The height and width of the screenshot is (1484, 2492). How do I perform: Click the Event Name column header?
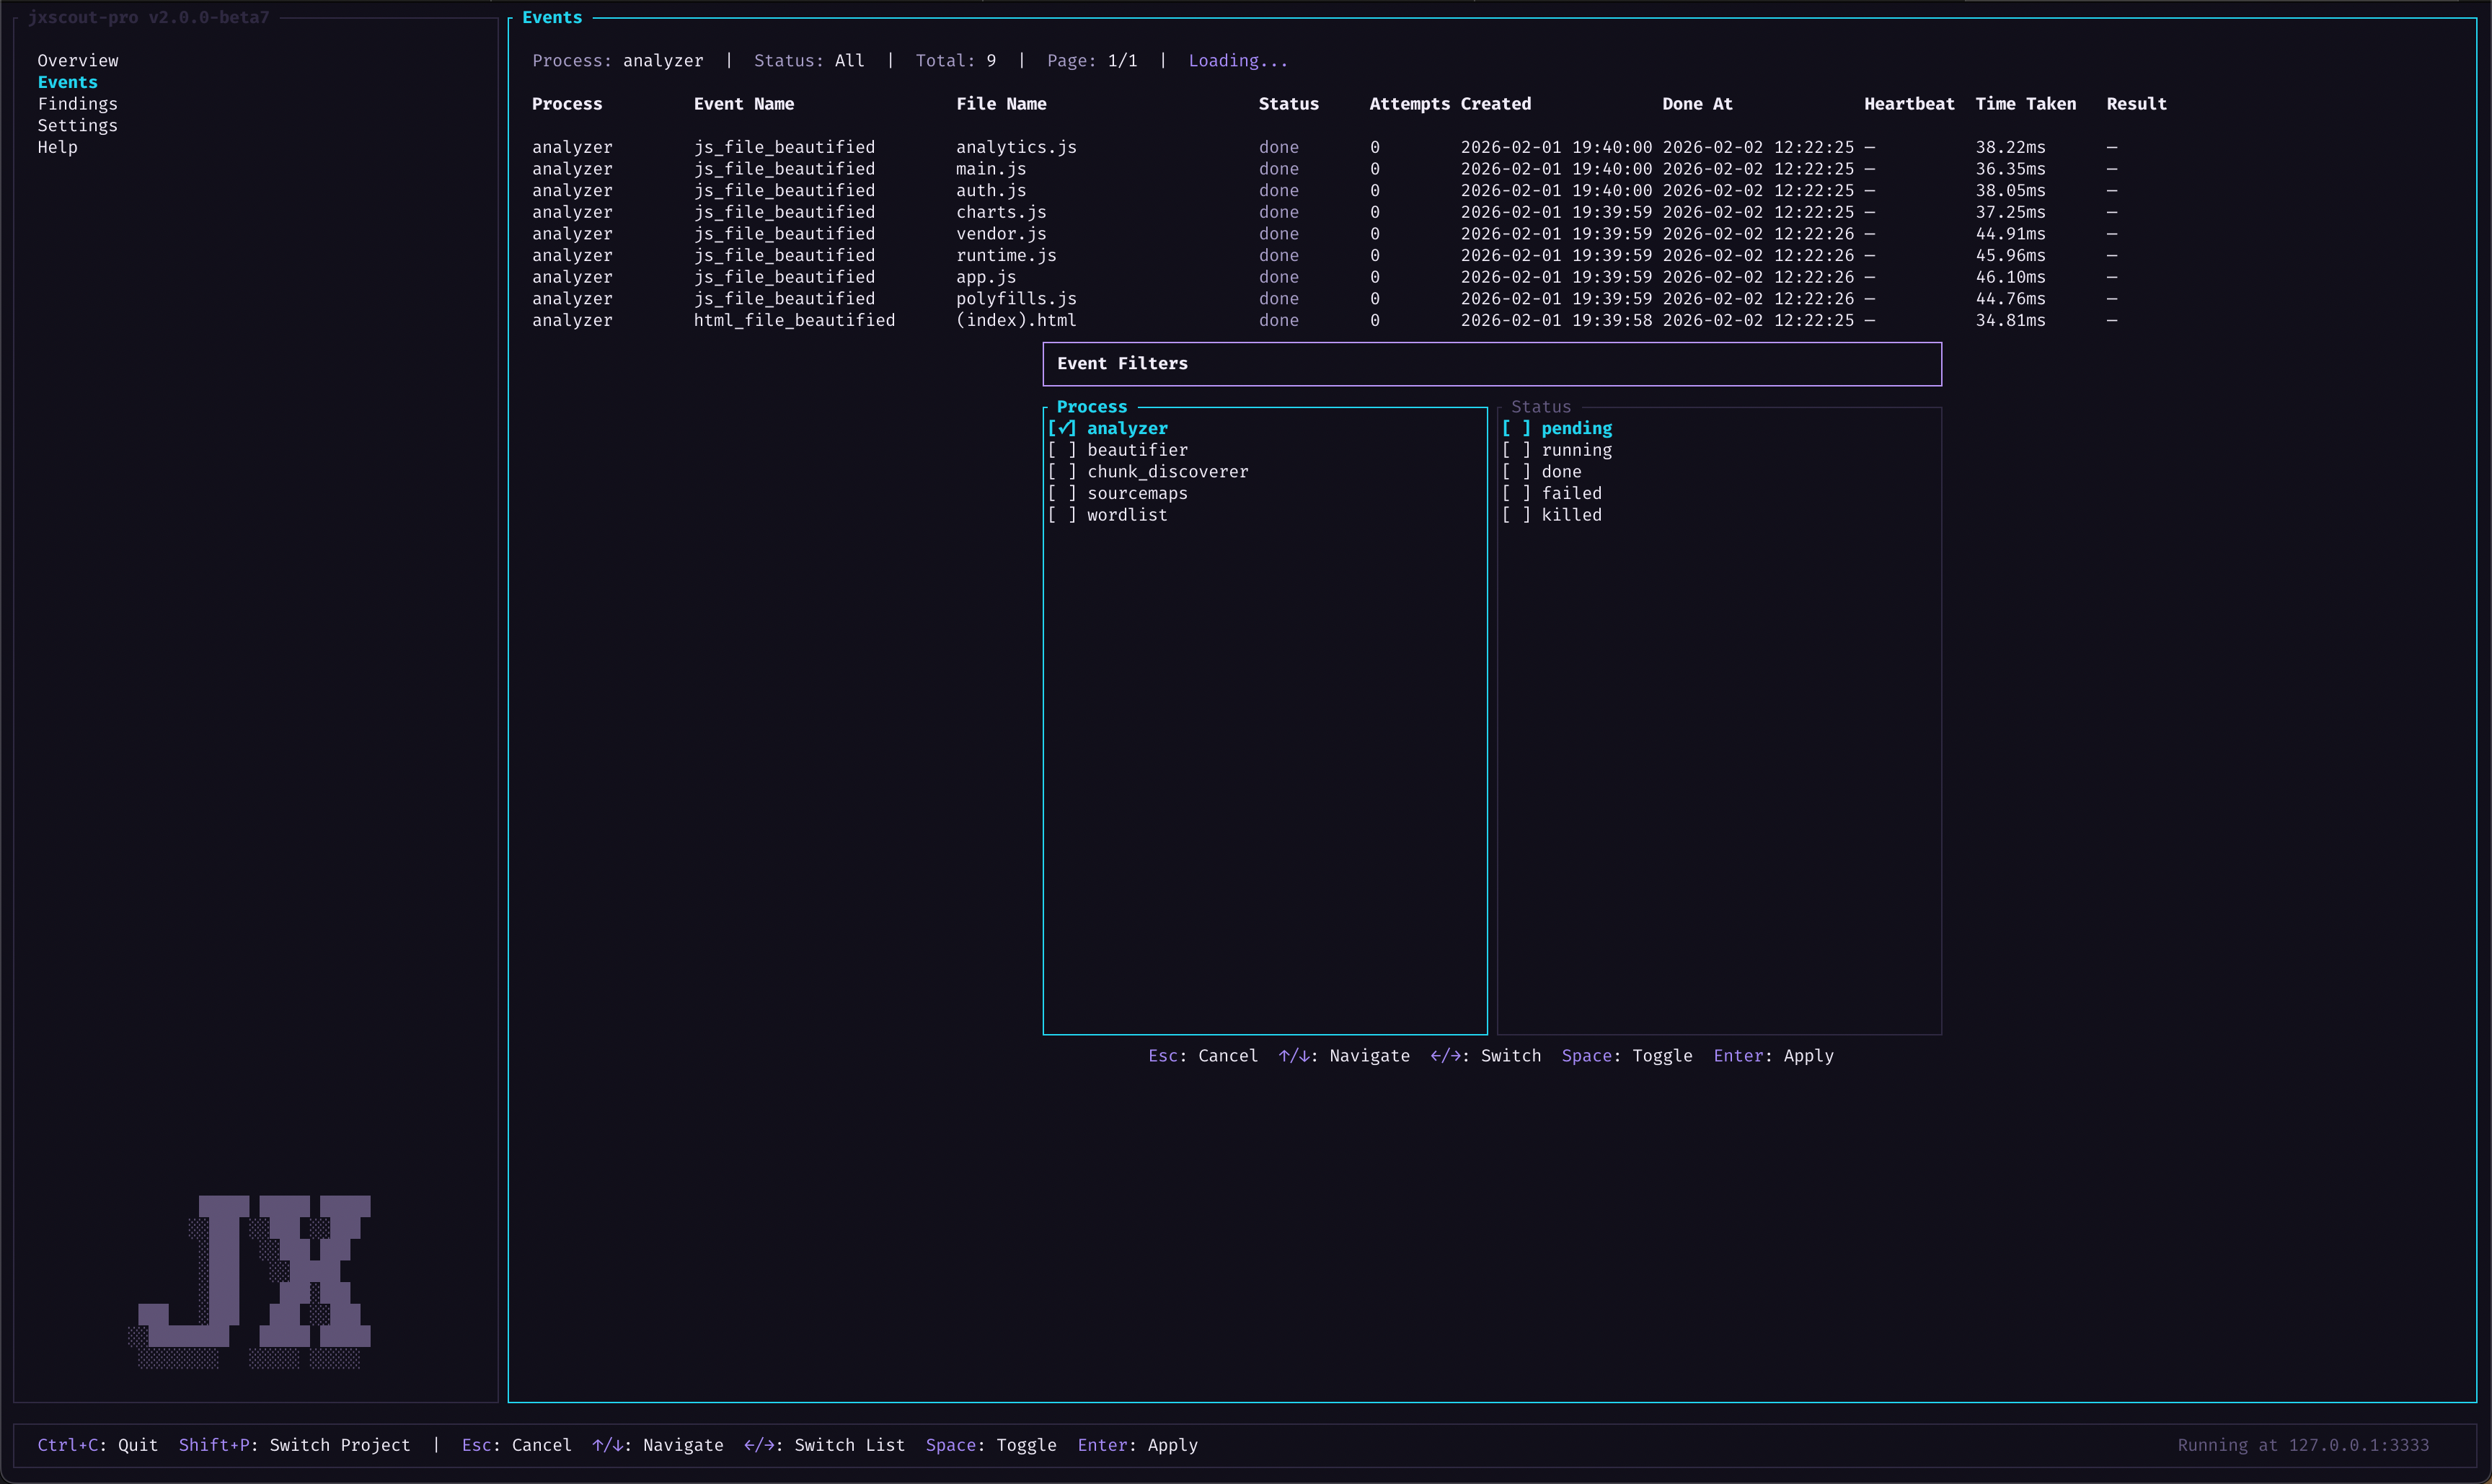744,104
